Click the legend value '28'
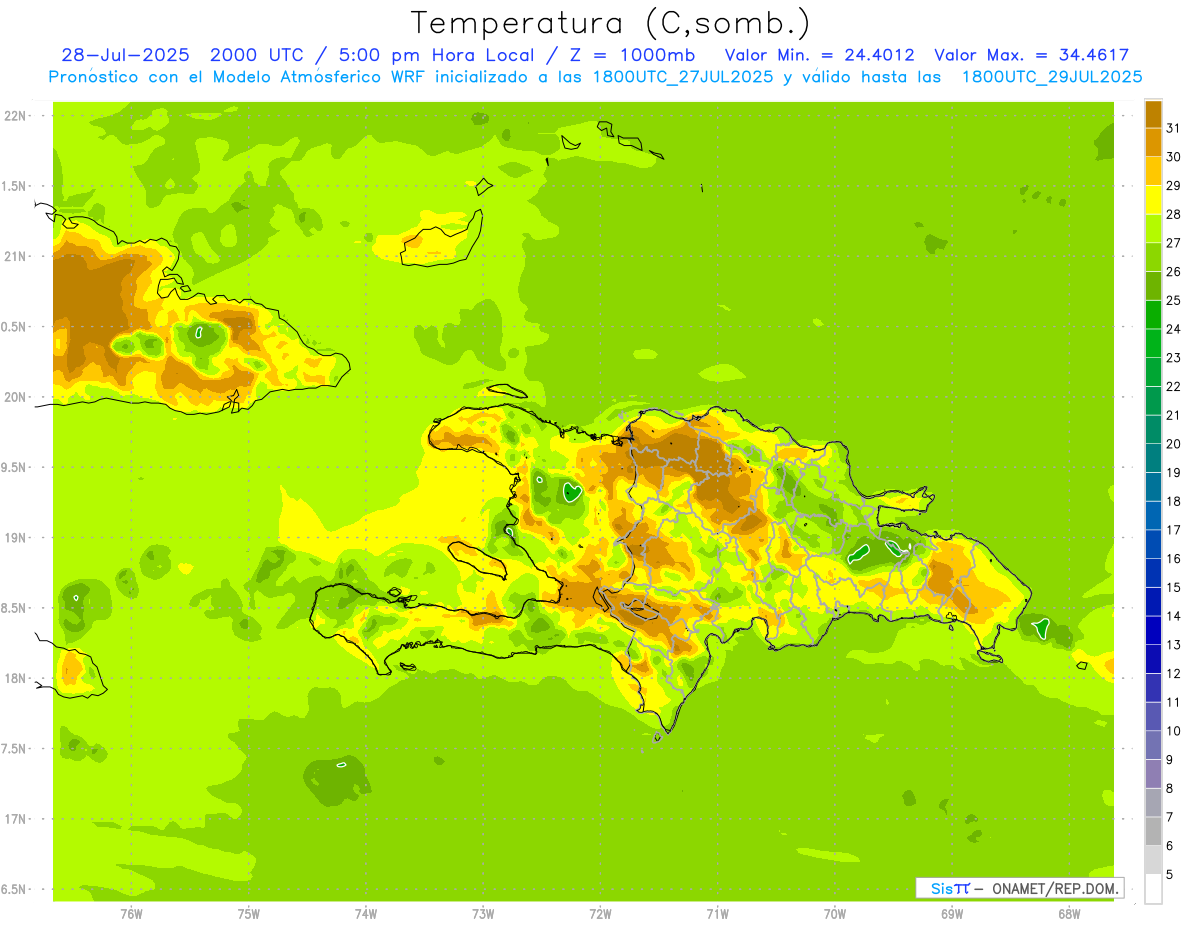The width and height of the screenshot is (1200, 927). [x=1174, y=214]
